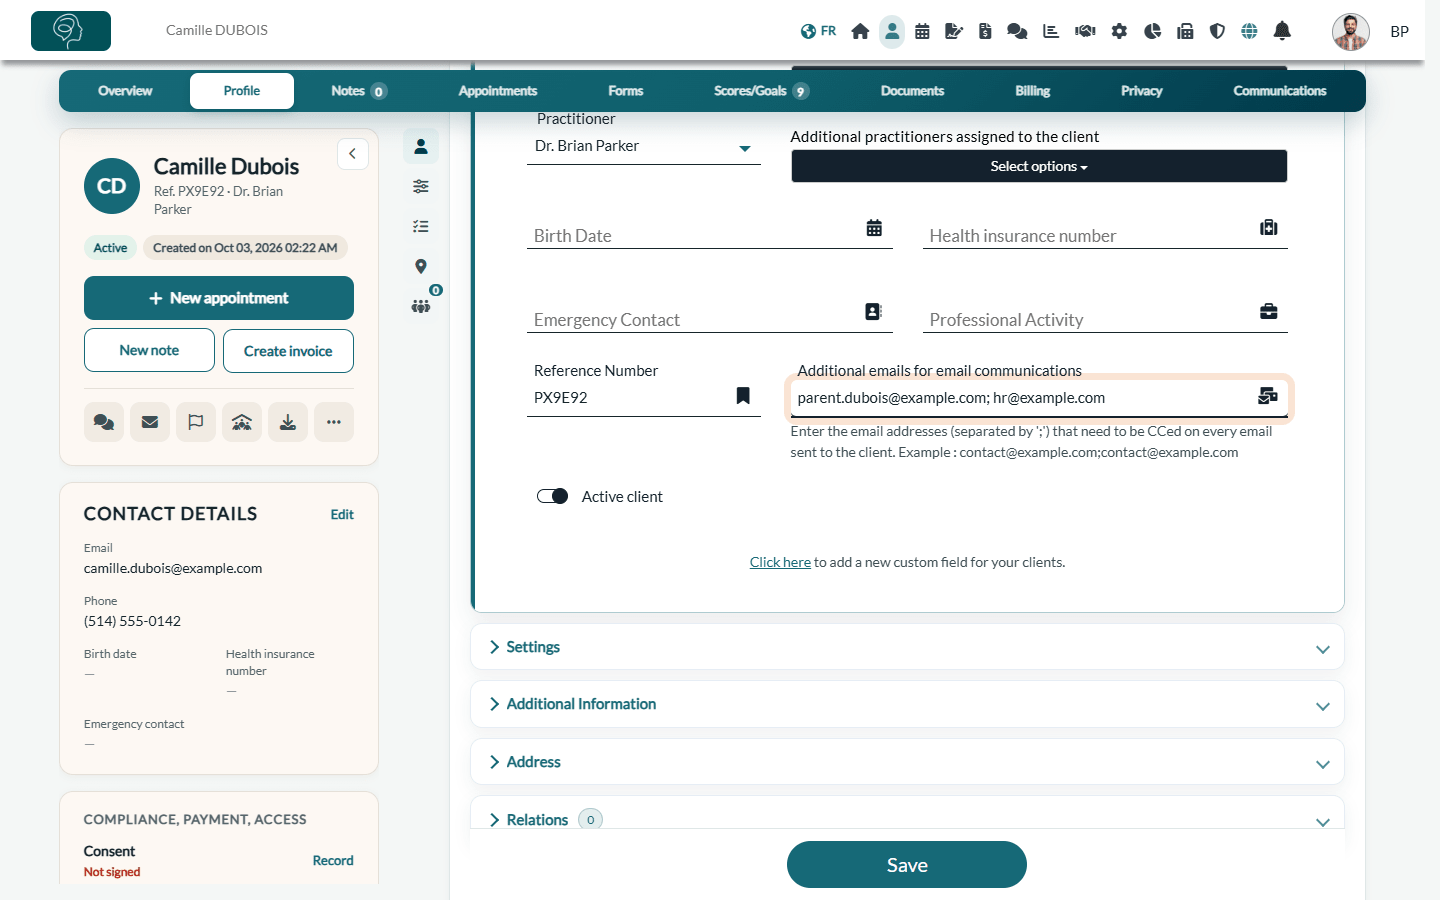The image size is (1440, 900).
Task: Open the Practitioner dropdown showing Dr. Brian Parker
Action: [643, 146]
